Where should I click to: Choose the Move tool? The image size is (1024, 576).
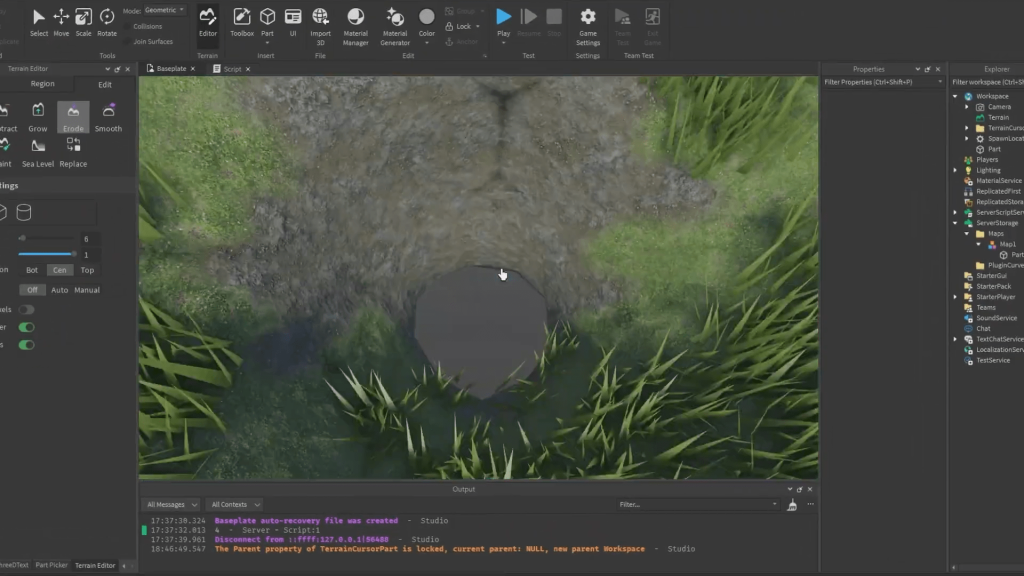coord(61,22)
